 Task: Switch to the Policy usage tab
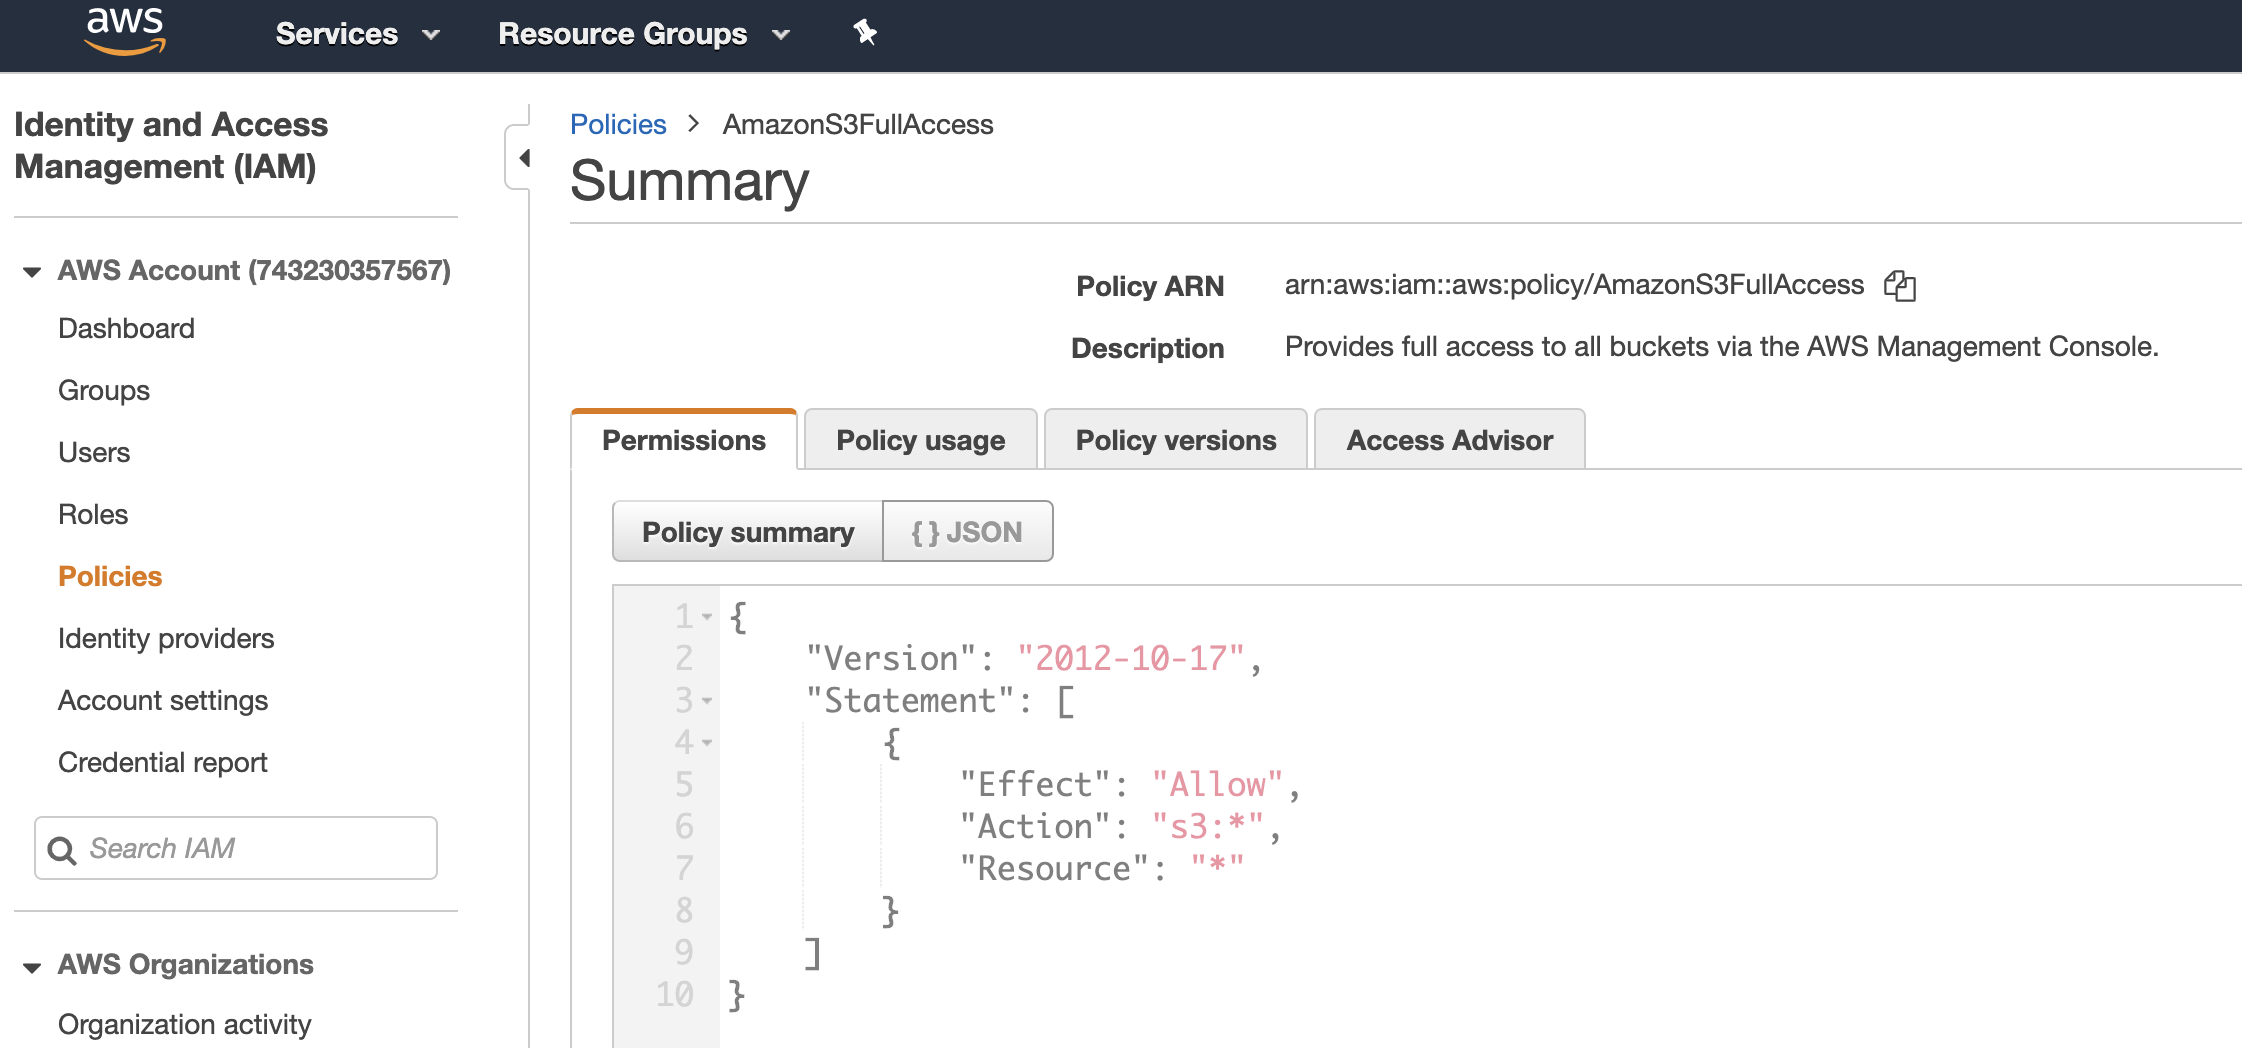(x=920, y=440)
